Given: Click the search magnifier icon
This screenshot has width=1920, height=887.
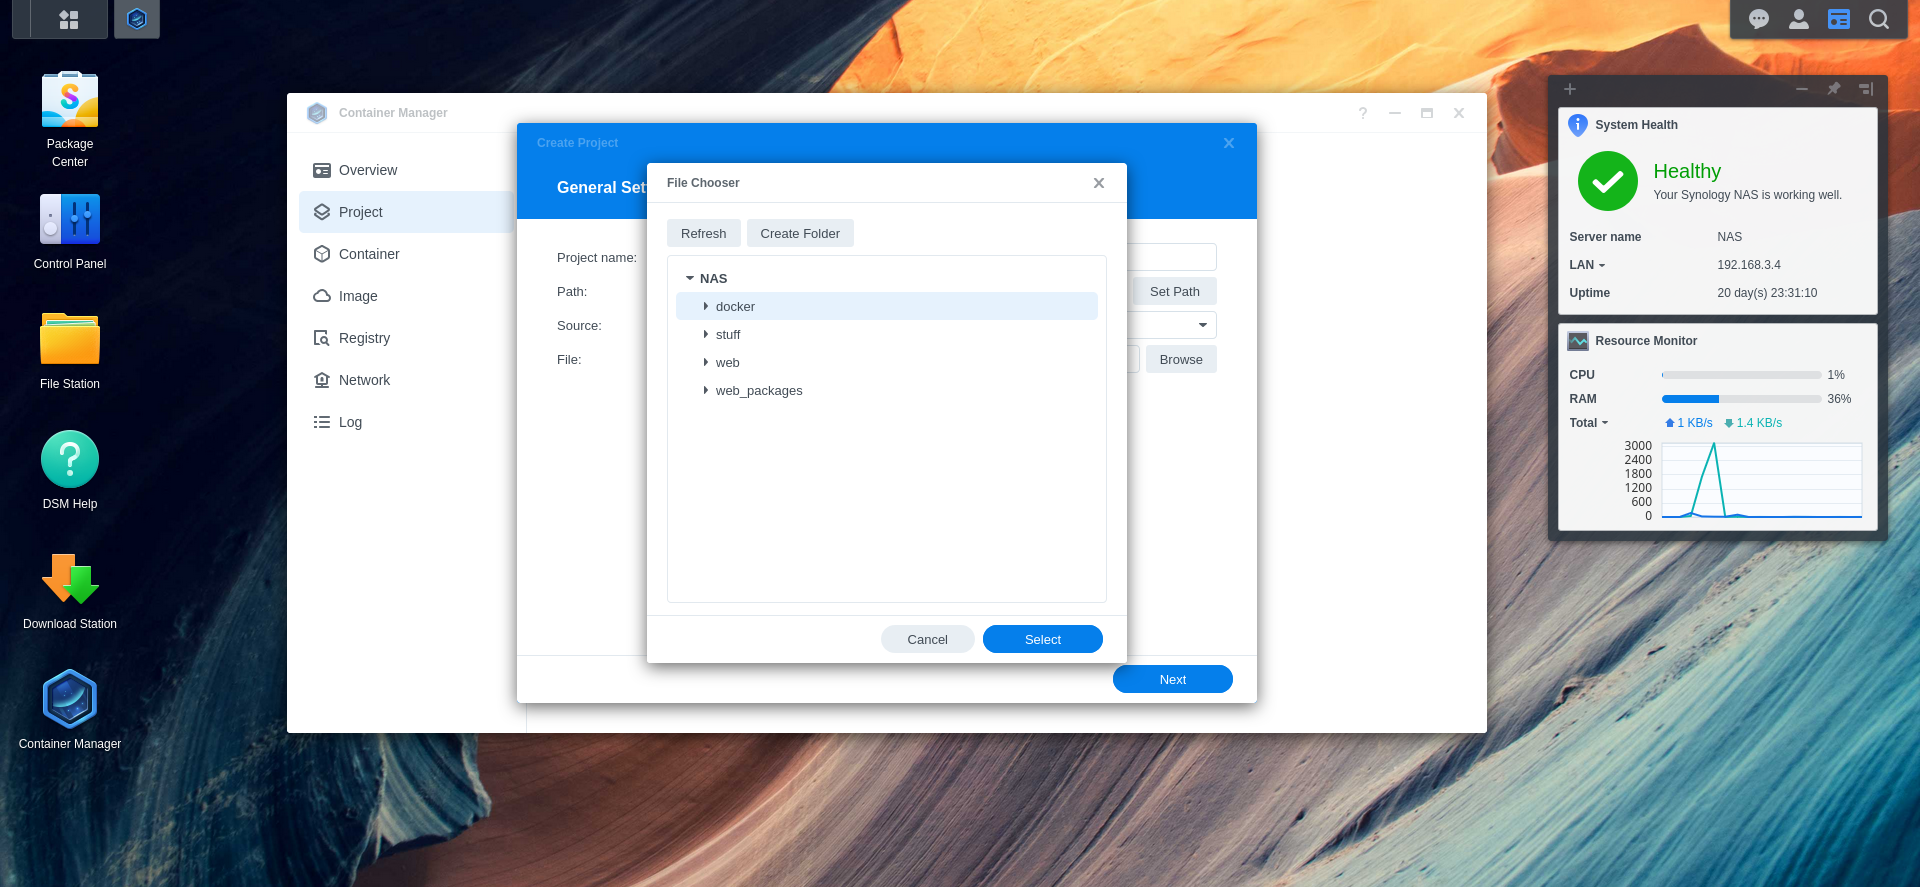Looking at the screenshot, I should click(1879, 19).
